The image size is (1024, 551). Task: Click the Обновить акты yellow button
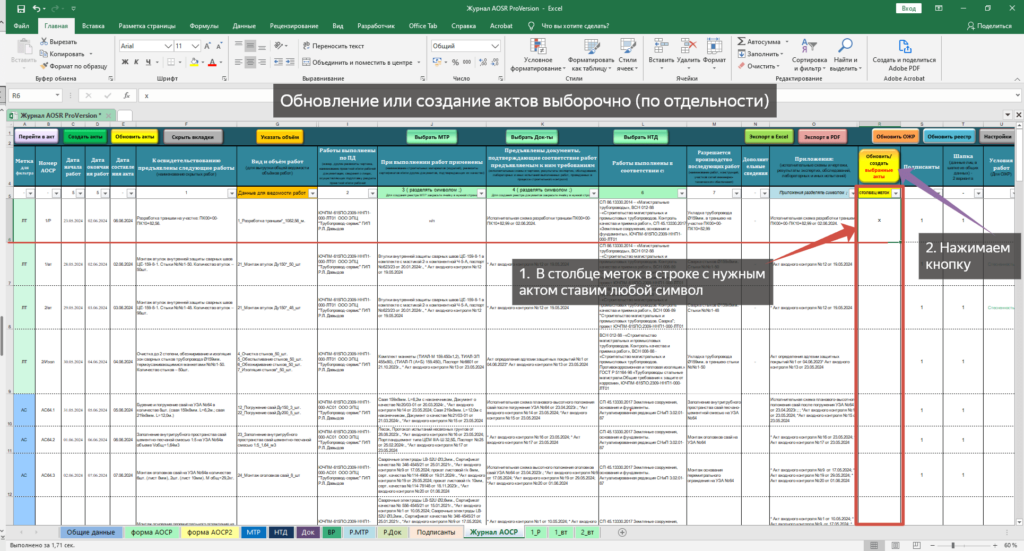135,137
